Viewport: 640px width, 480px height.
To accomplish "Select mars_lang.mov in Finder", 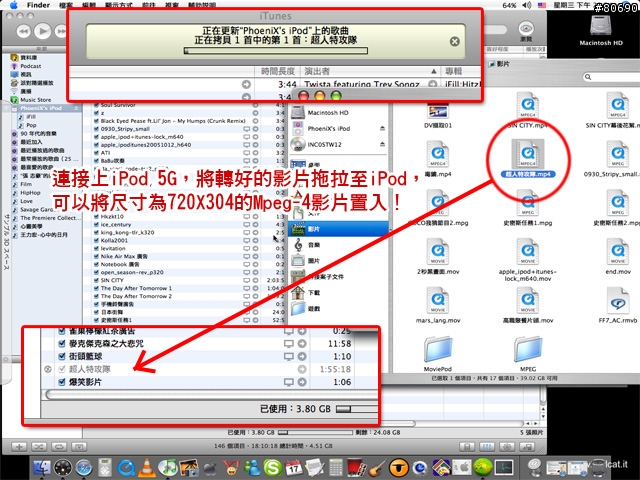I will pos(438,305).
